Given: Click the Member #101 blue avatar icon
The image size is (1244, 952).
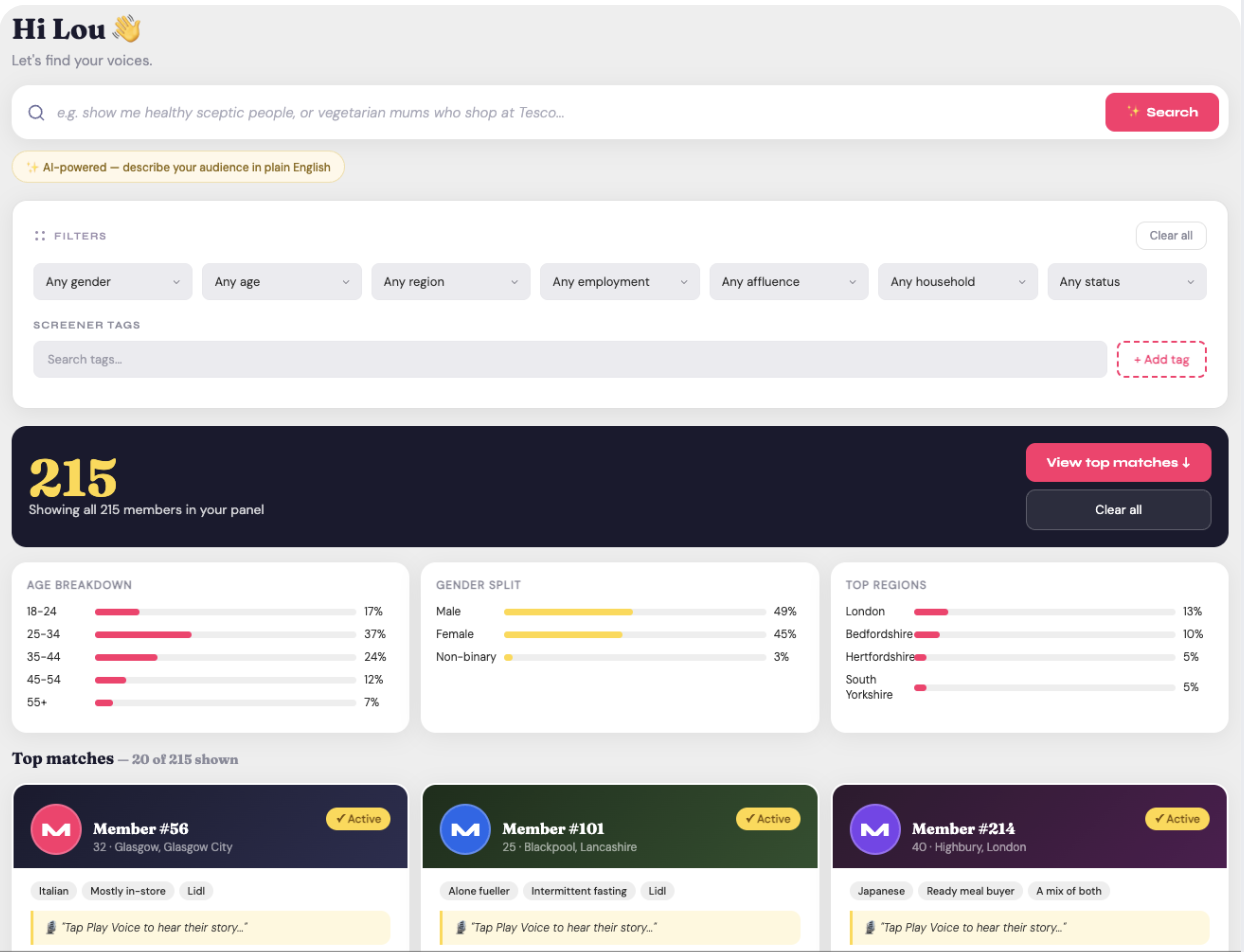Looking at the screenshot, I should (x=465, y=829).
